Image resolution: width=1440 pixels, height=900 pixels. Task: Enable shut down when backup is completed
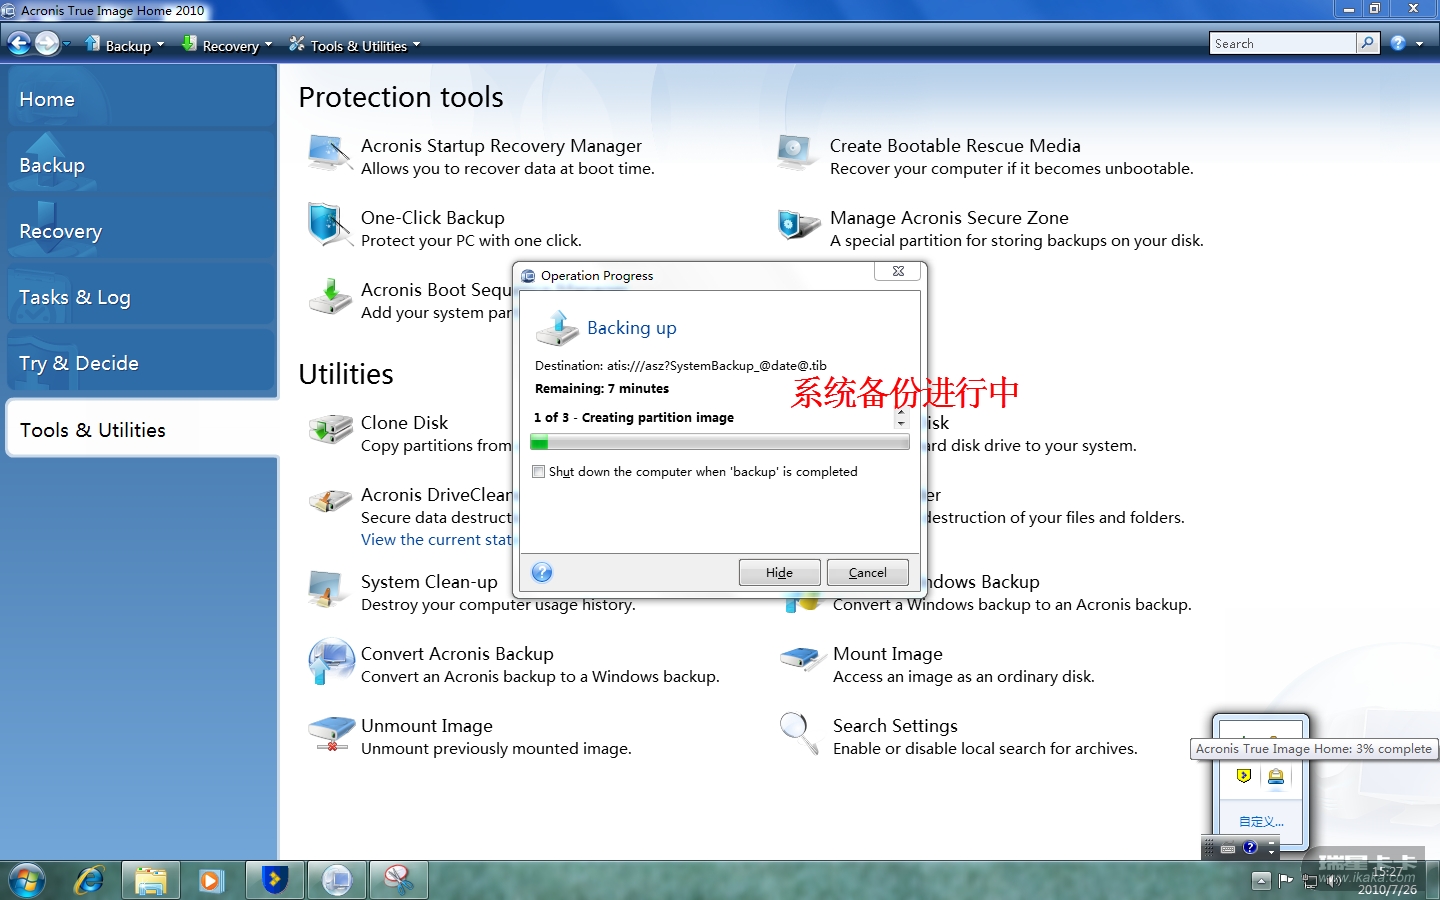540,472
